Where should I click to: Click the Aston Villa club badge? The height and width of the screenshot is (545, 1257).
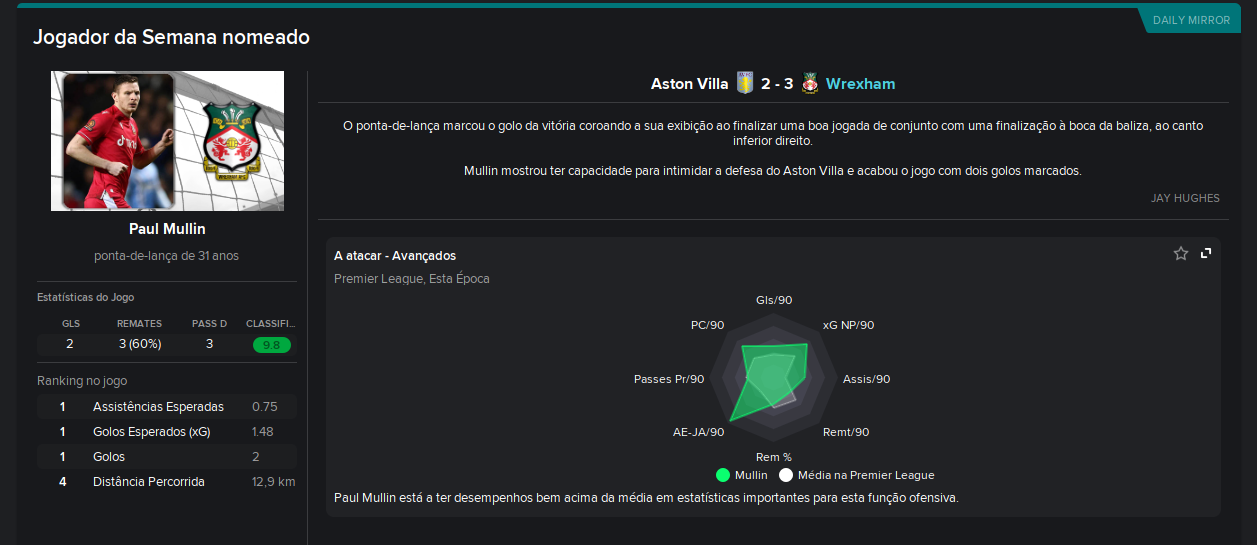(x=744, y=83)
